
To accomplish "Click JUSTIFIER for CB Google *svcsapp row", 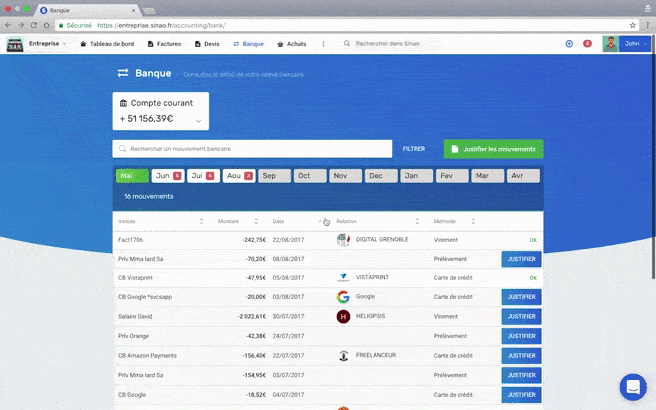I will pyautogui.click(x=521, y=297).
